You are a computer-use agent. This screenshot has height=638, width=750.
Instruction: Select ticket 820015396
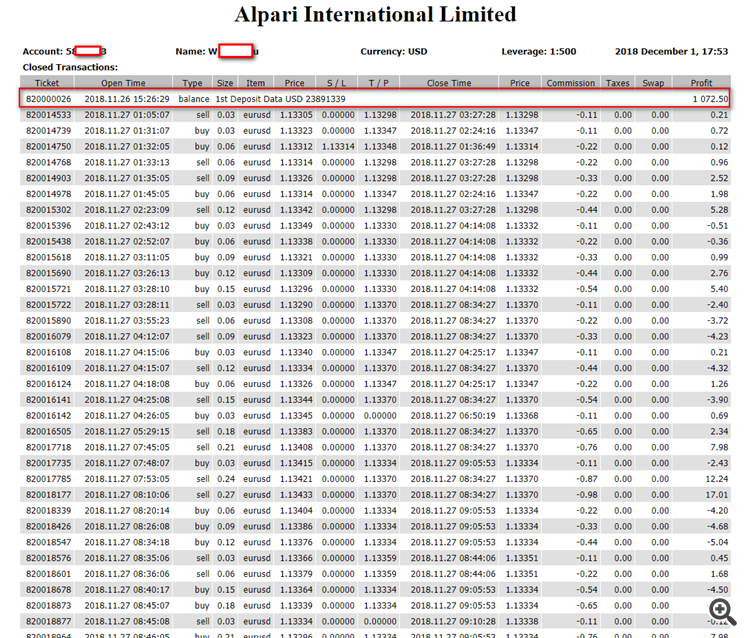(48, 225)
